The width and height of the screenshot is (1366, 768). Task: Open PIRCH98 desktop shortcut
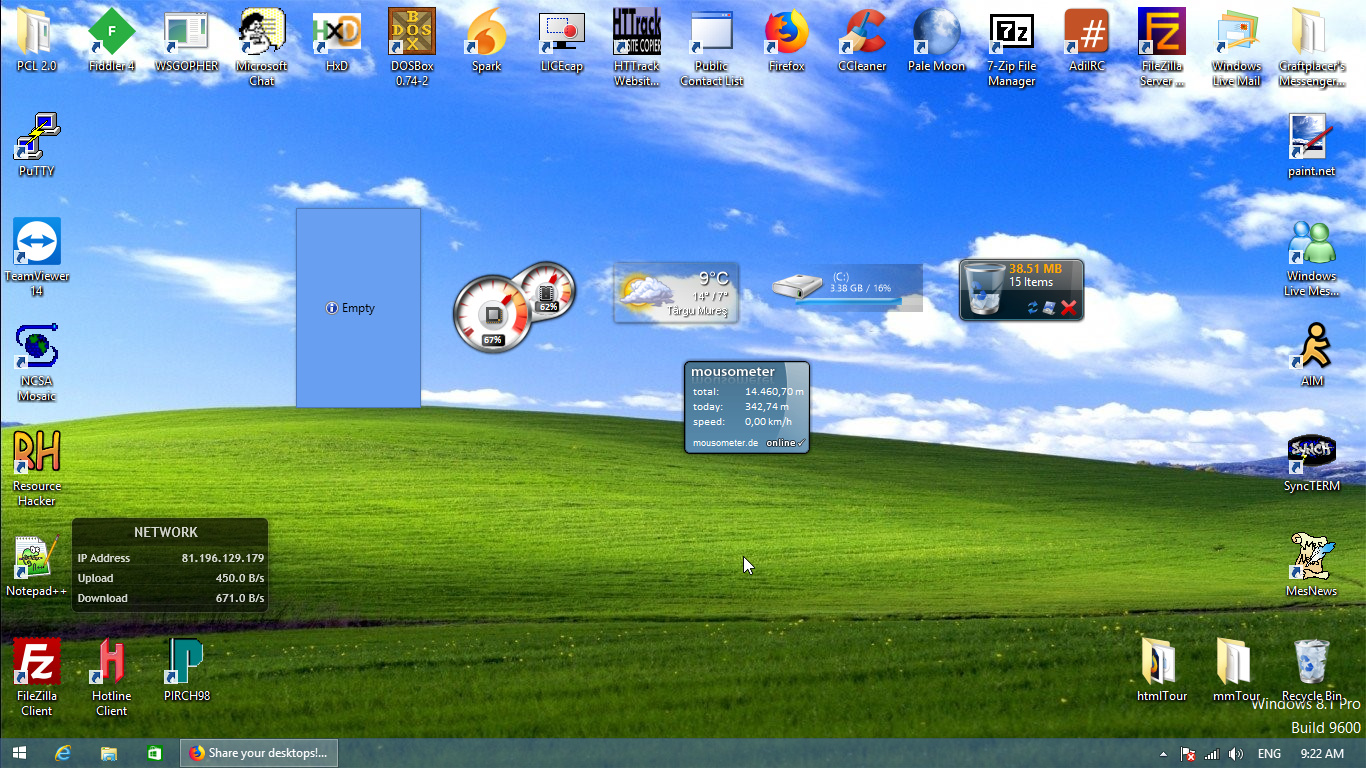[x=186, y=671]
